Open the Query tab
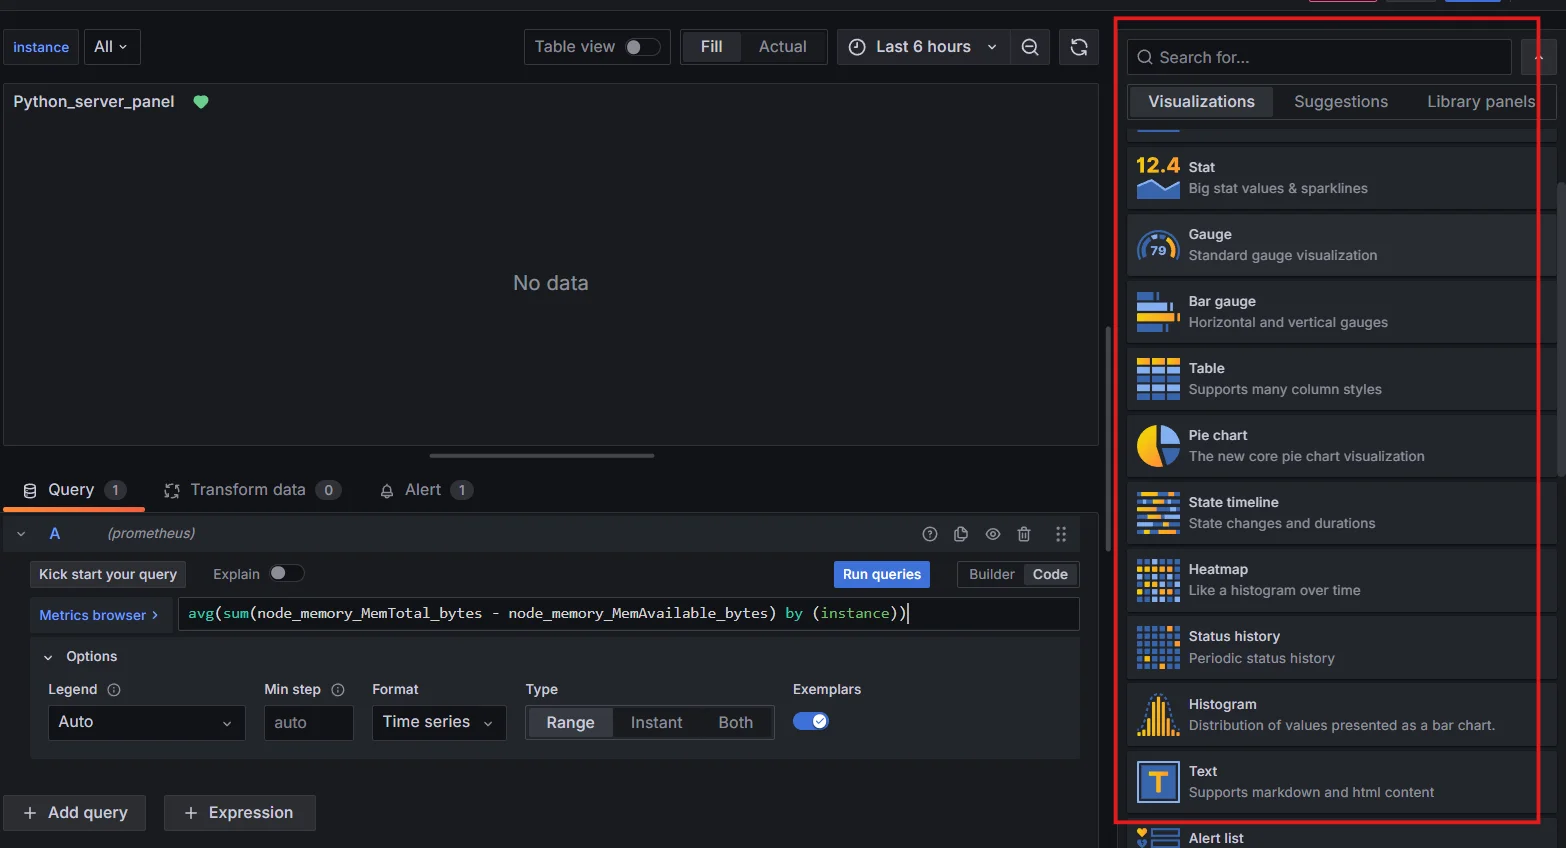Screen dimensions: 1566x848 74,490
